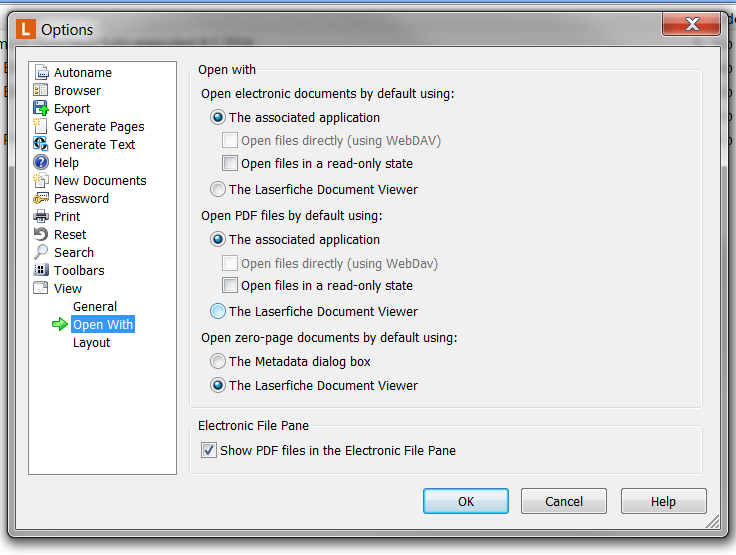Toggle Show PDF files in Electronic File Pane
This screenshot has width=736, height=555.
point(209,450)
